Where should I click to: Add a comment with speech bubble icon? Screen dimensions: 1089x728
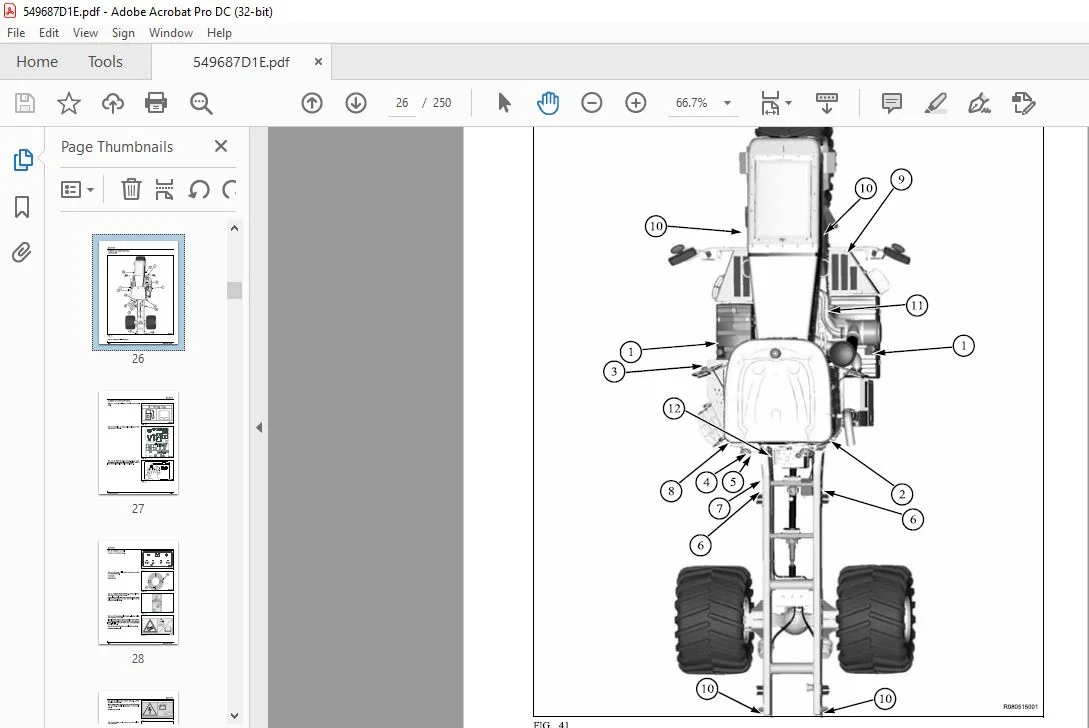(x=891, y=103)
